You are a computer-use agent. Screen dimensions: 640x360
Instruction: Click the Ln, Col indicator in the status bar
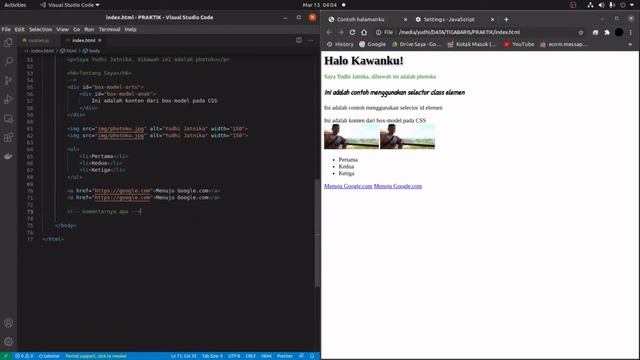183,356
